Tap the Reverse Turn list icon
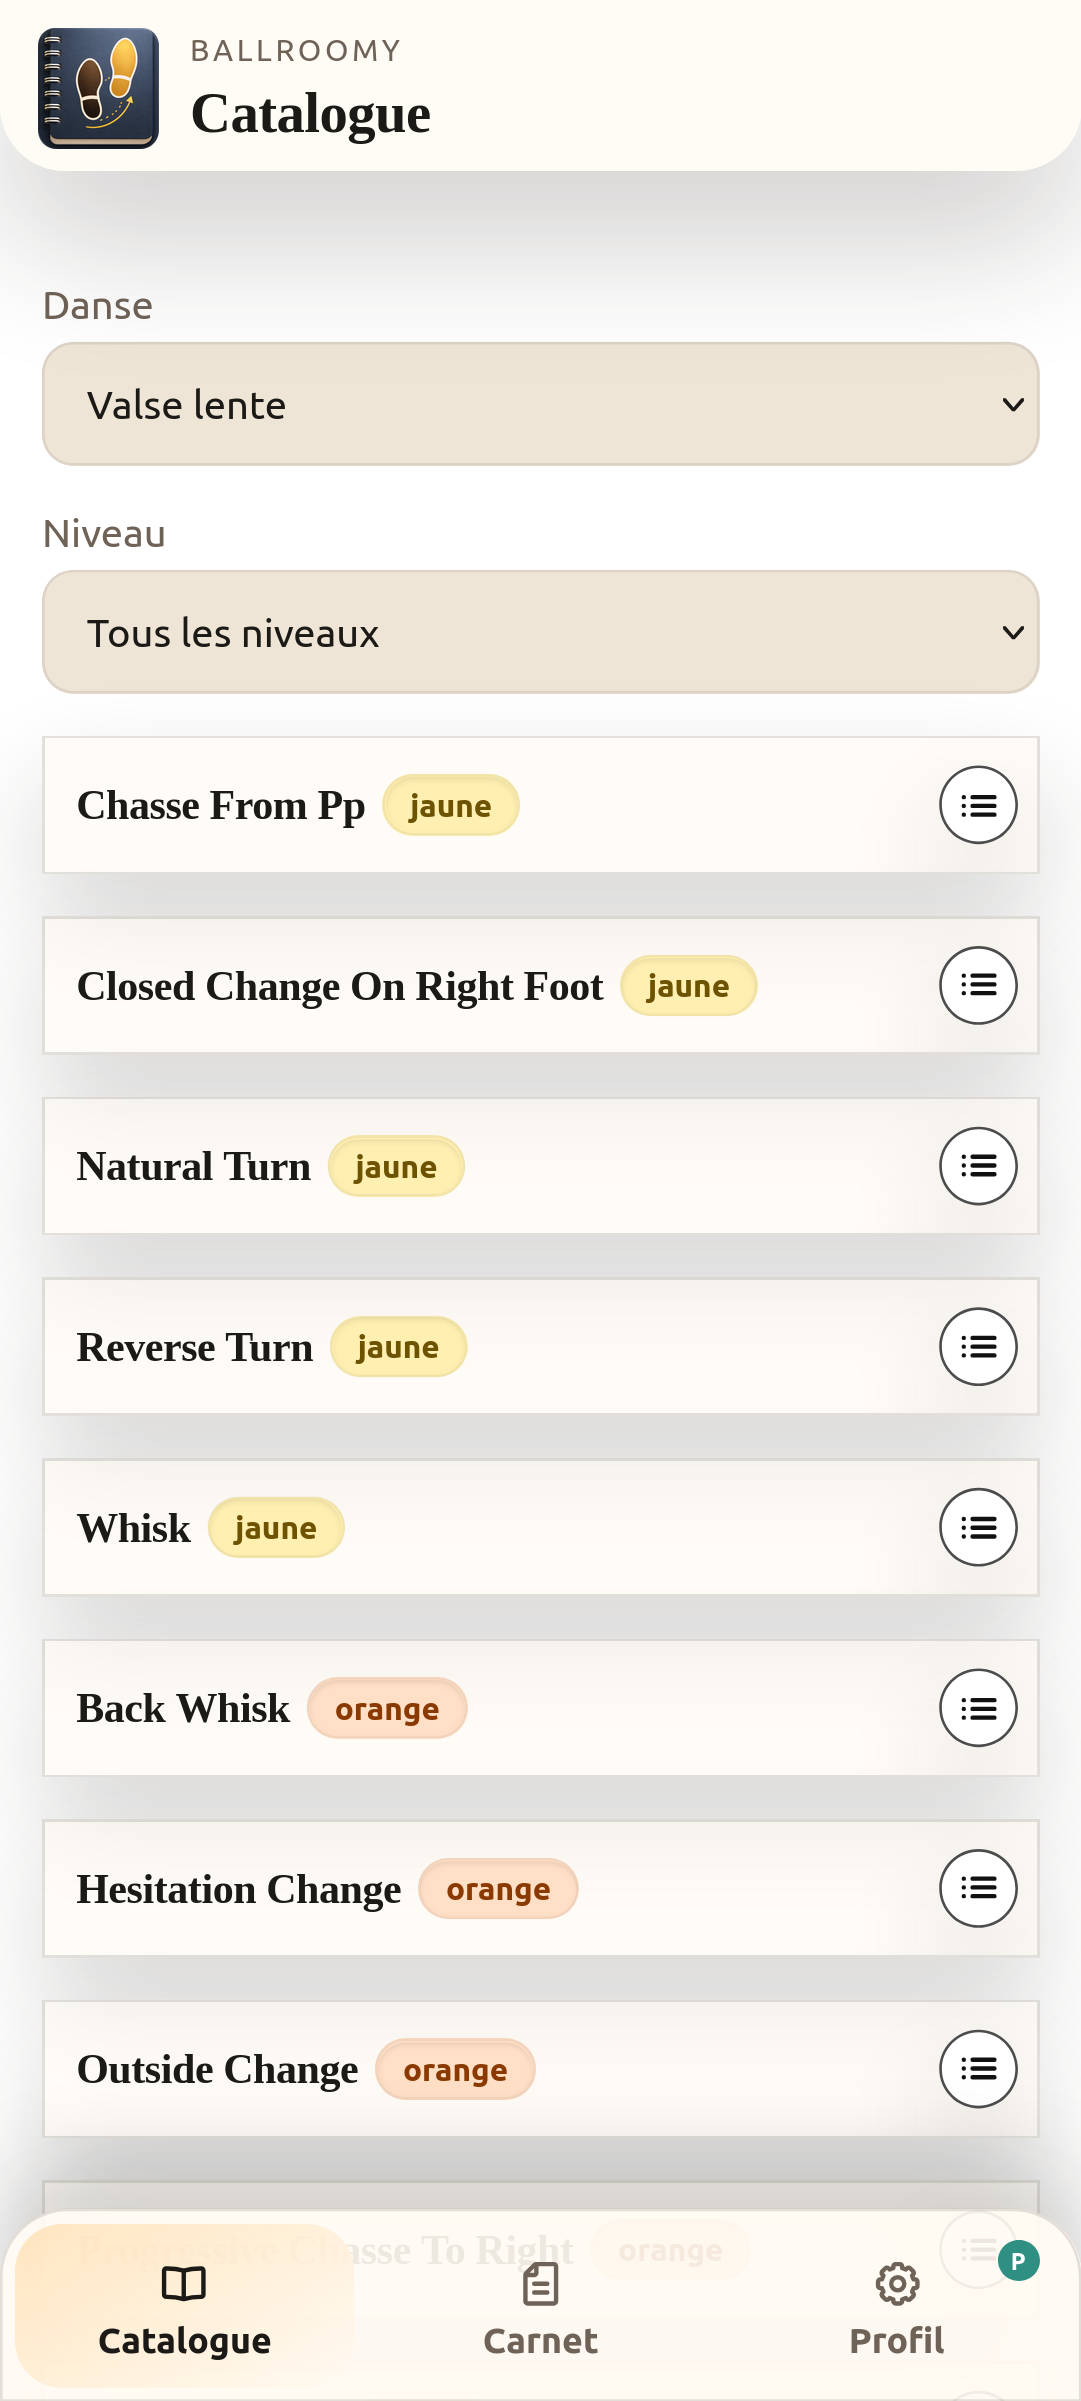Viewport: 1081px width, 2401px height. [978, 1347]
